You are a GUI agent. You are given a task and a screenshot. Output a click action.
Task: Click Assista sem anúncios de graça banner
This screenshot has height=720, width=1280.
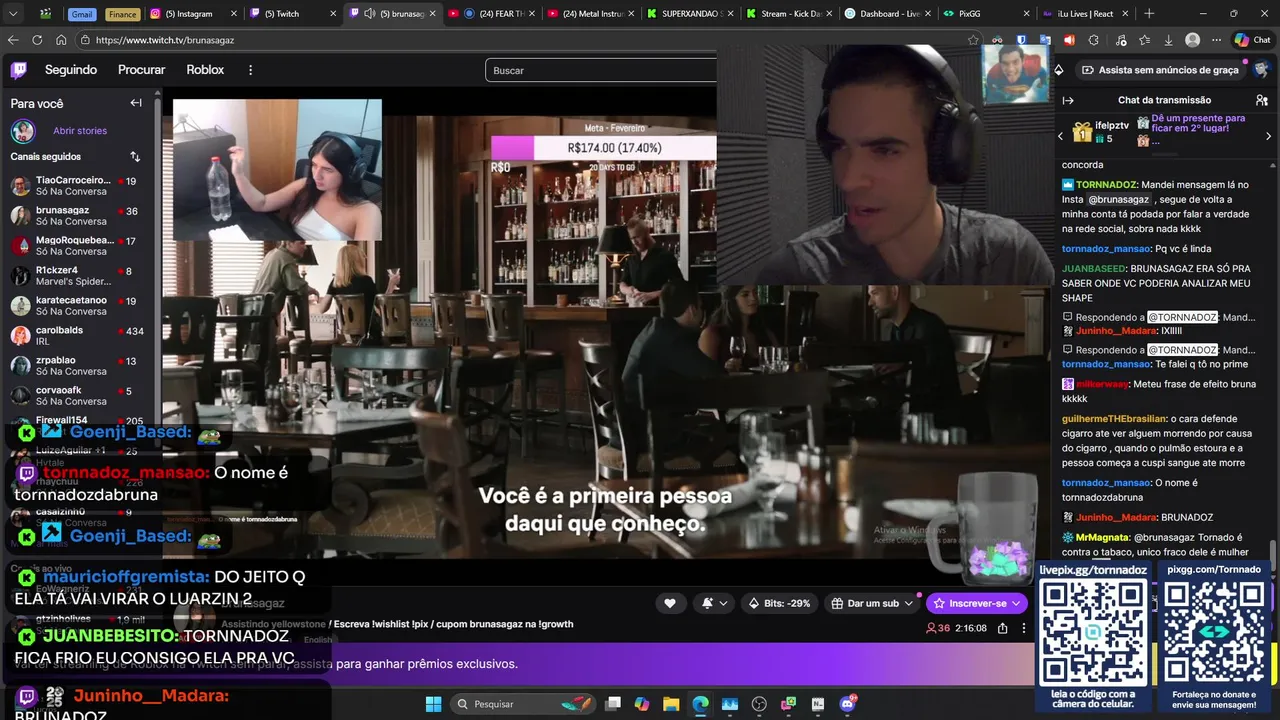tap(1160, 70)
